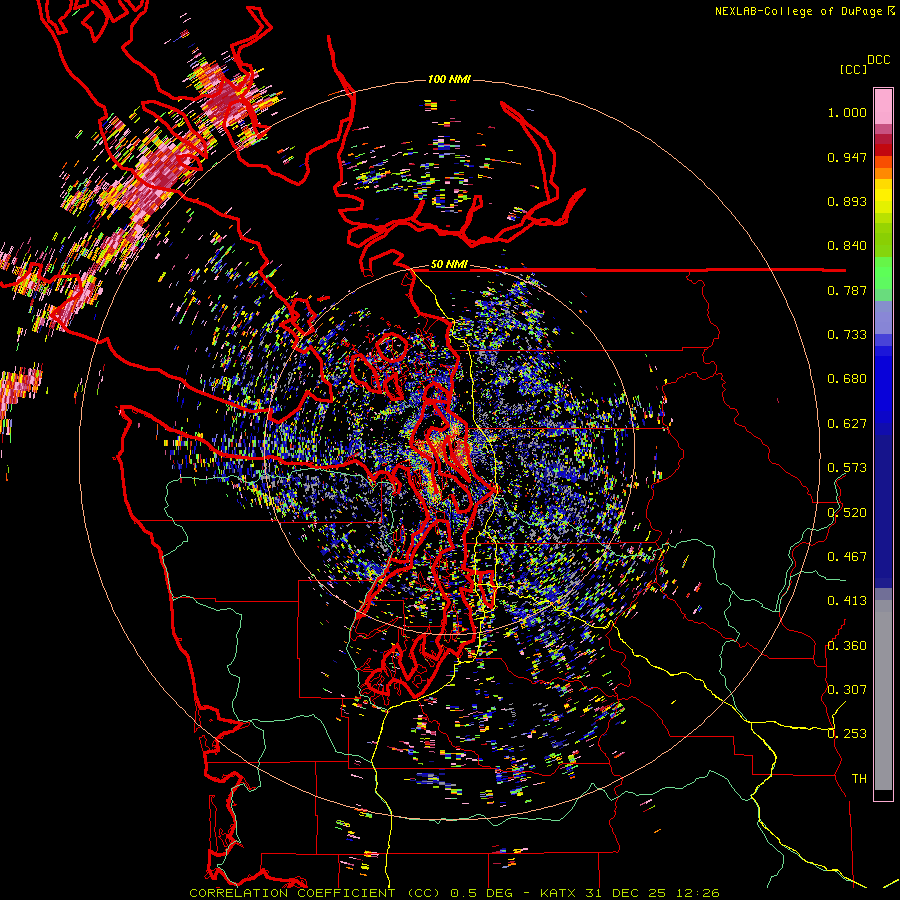Click the 0.253 scale value
The height and width of the screenshot is (900, 900).
coord(847,734)
